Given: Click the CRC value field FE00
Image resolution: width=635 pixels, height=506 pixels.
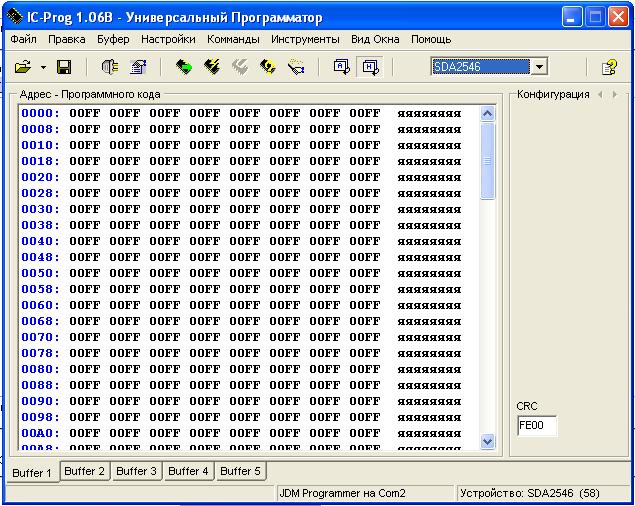Looking at the screenshot, I should point(537,425).
